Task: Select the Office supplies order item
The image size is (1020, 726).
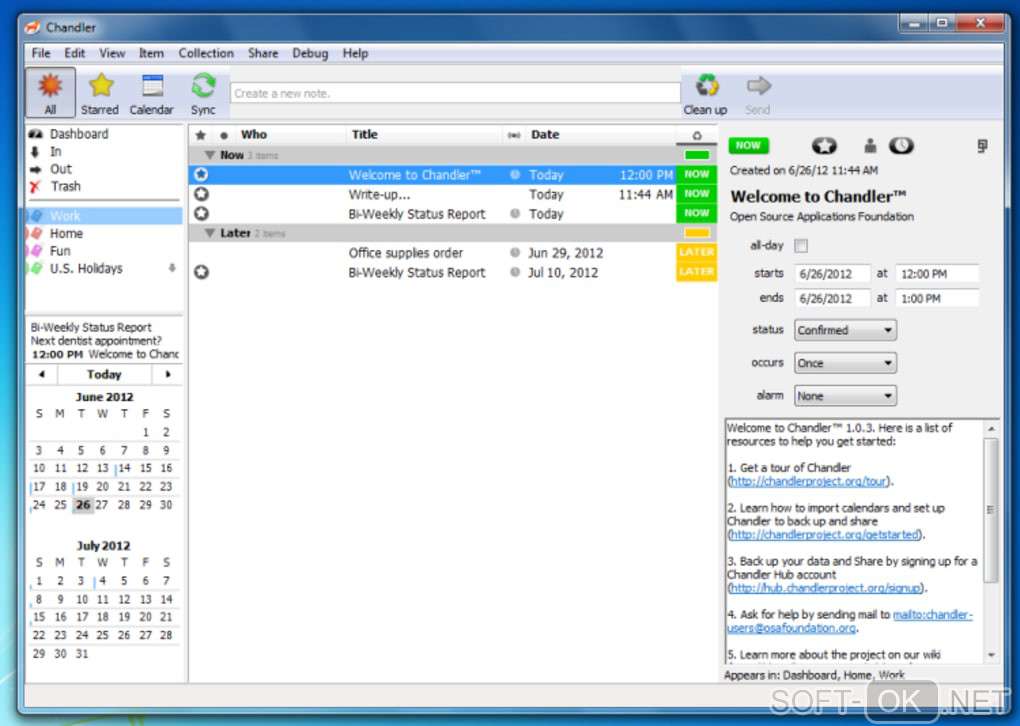Action: click(453, 252)
